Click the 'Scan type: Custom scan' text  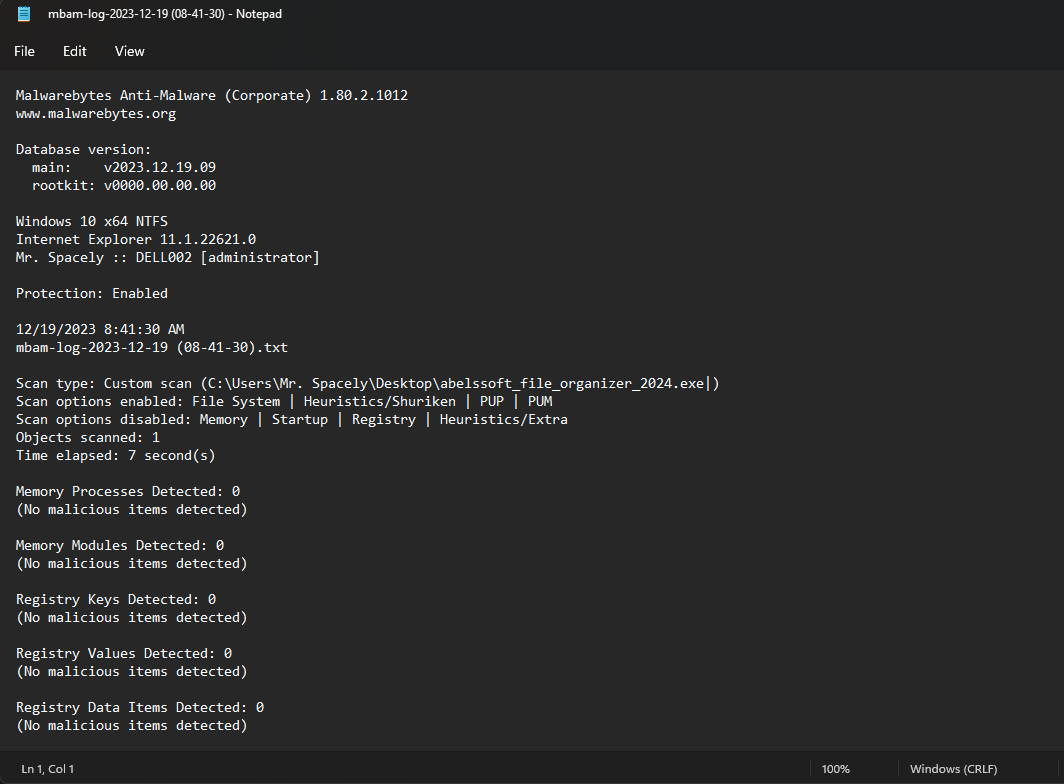click(x=104, y=384)
